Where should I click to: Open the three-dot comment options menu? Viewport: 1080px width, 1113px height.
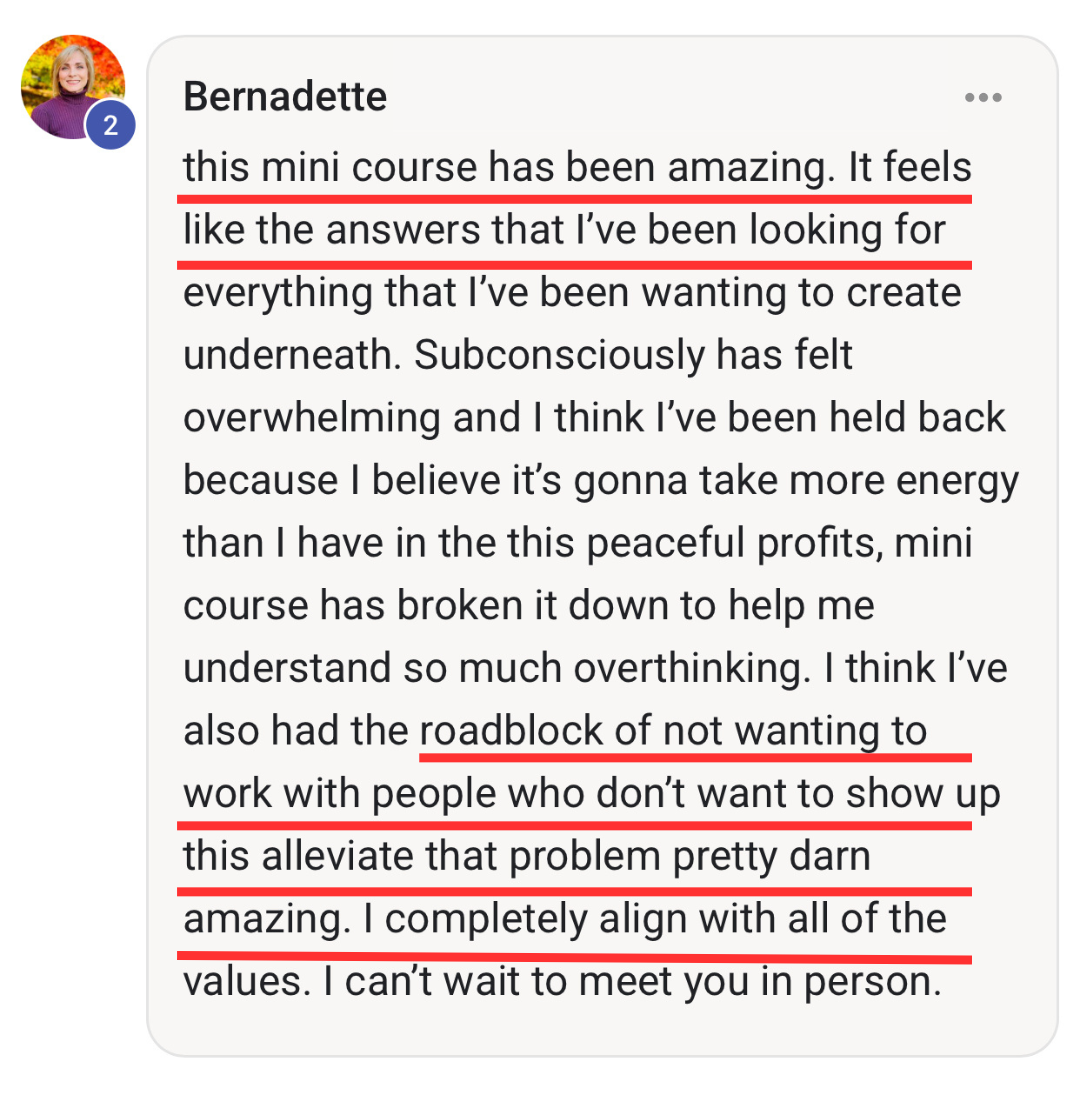983,98
